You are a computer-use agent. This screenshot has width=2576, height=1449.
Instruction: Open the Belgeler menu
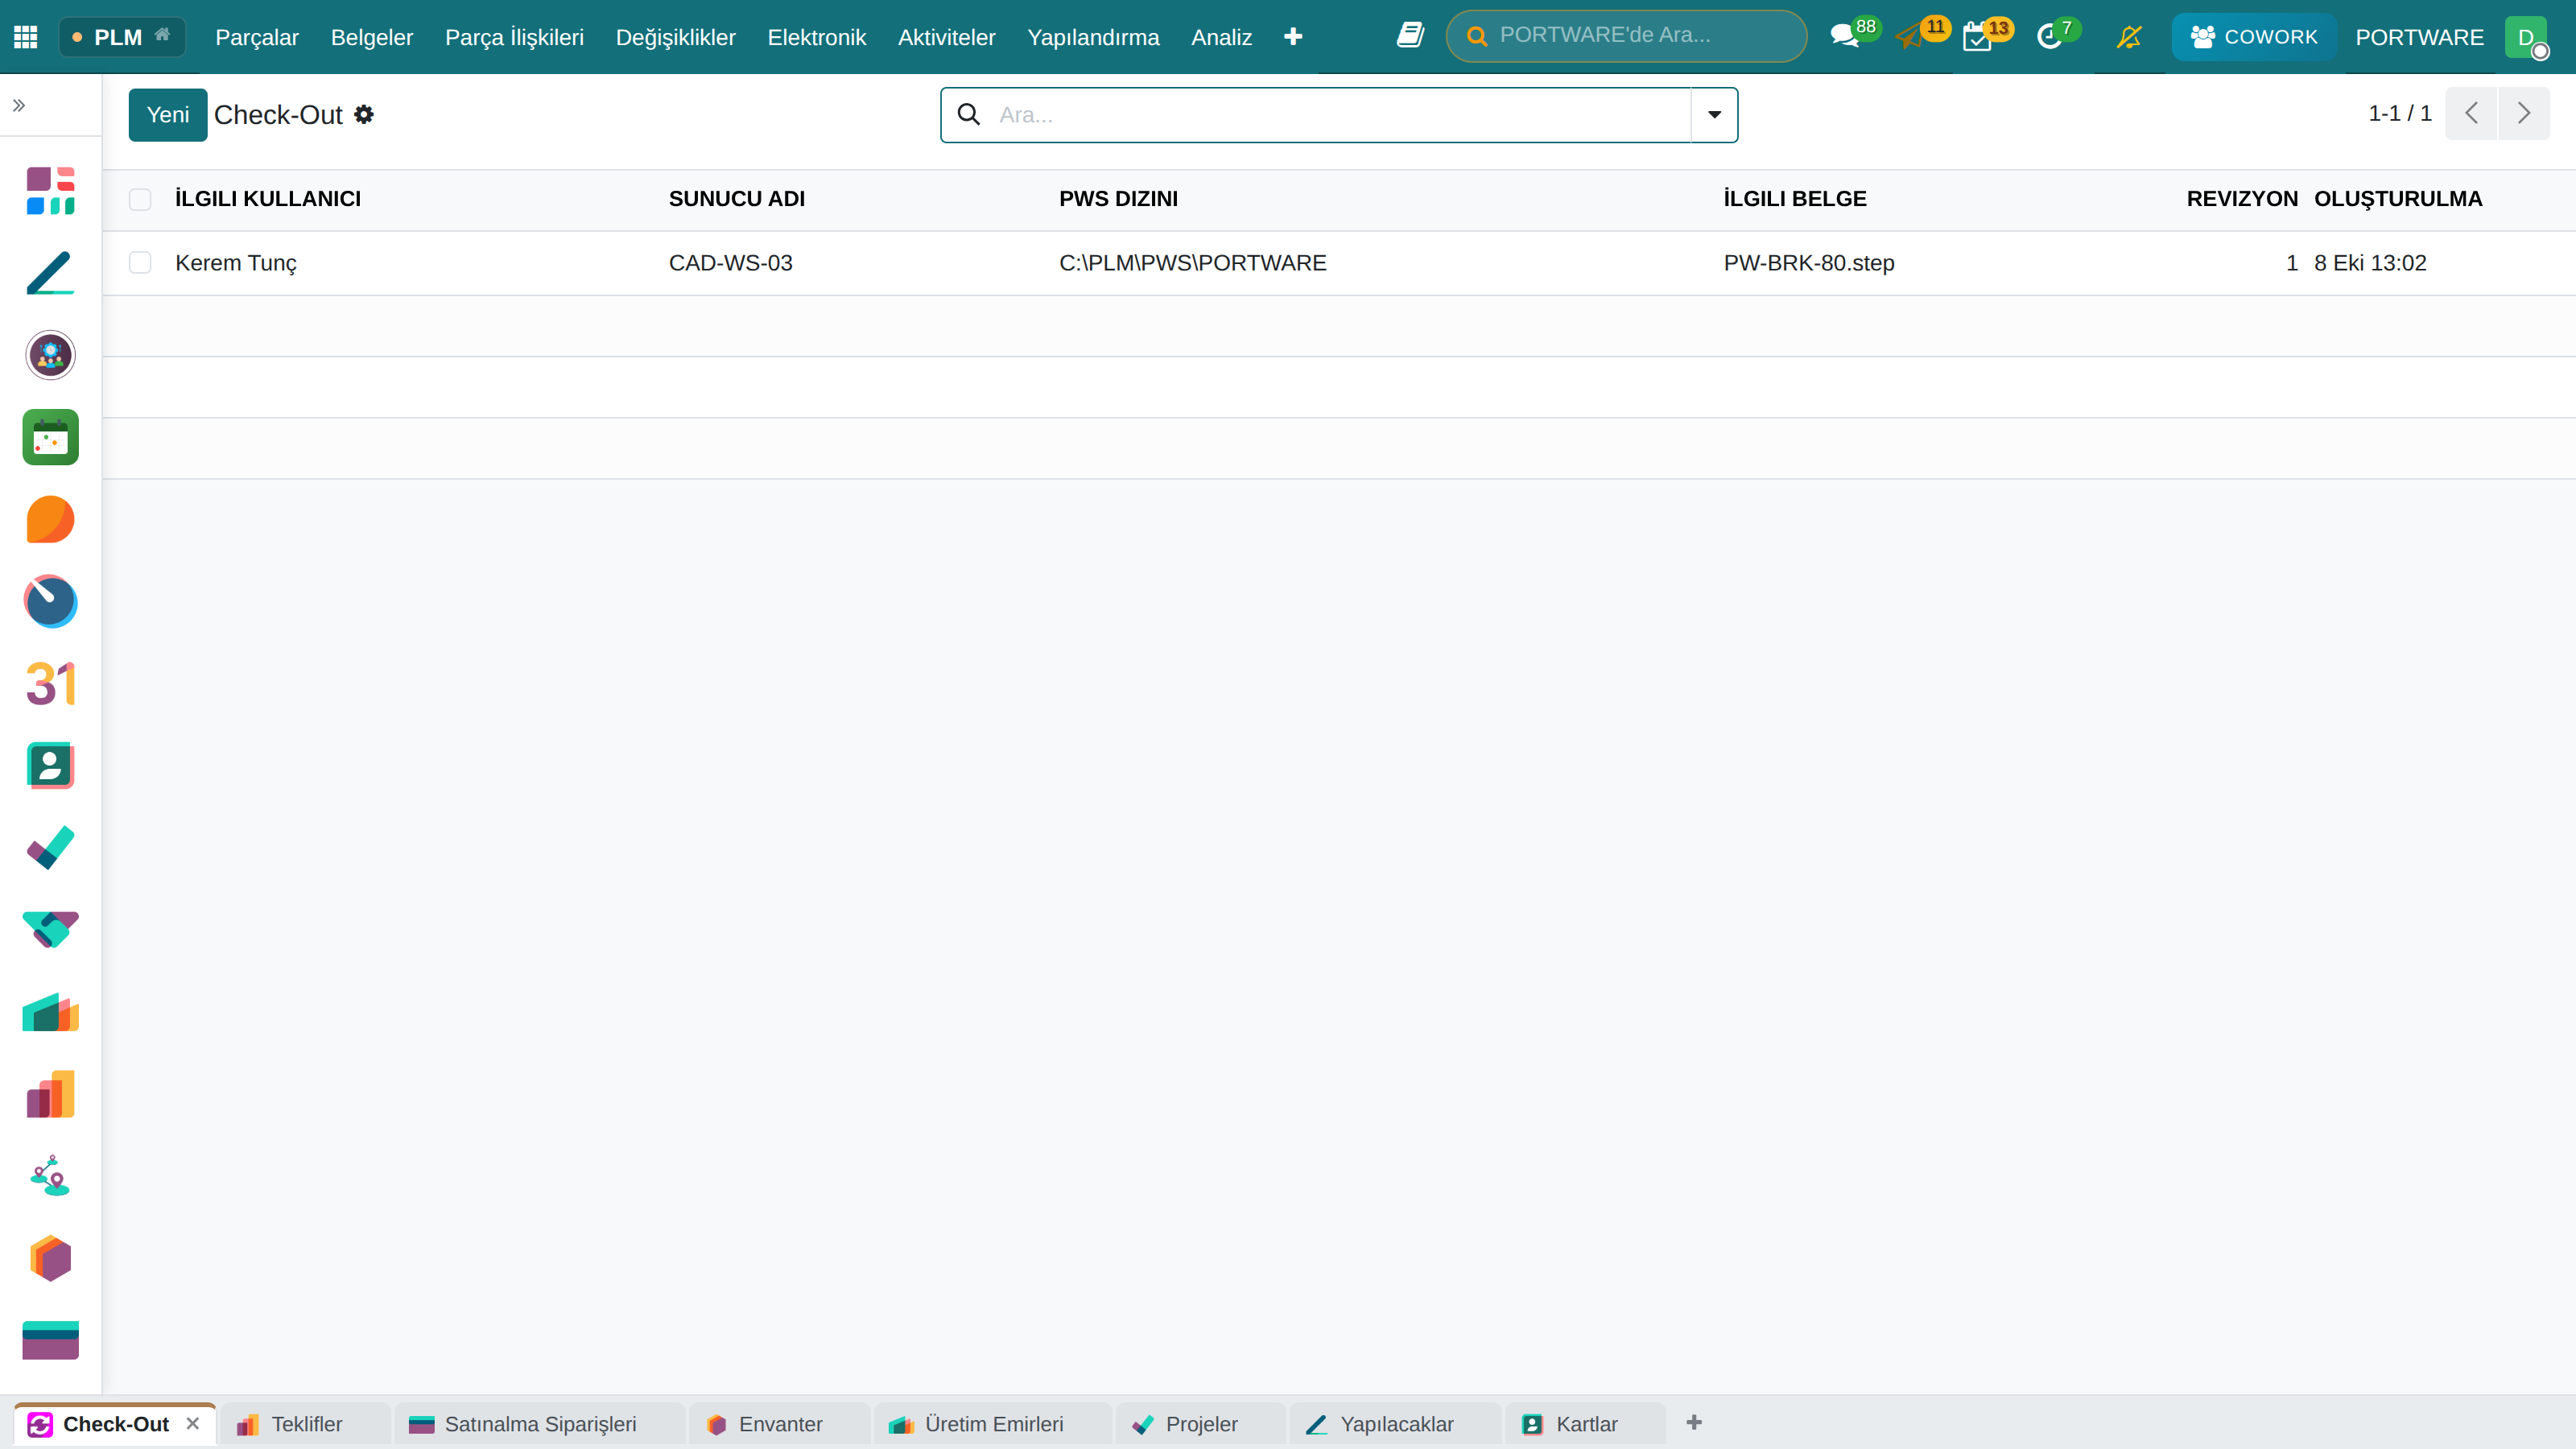coord(372,37)
